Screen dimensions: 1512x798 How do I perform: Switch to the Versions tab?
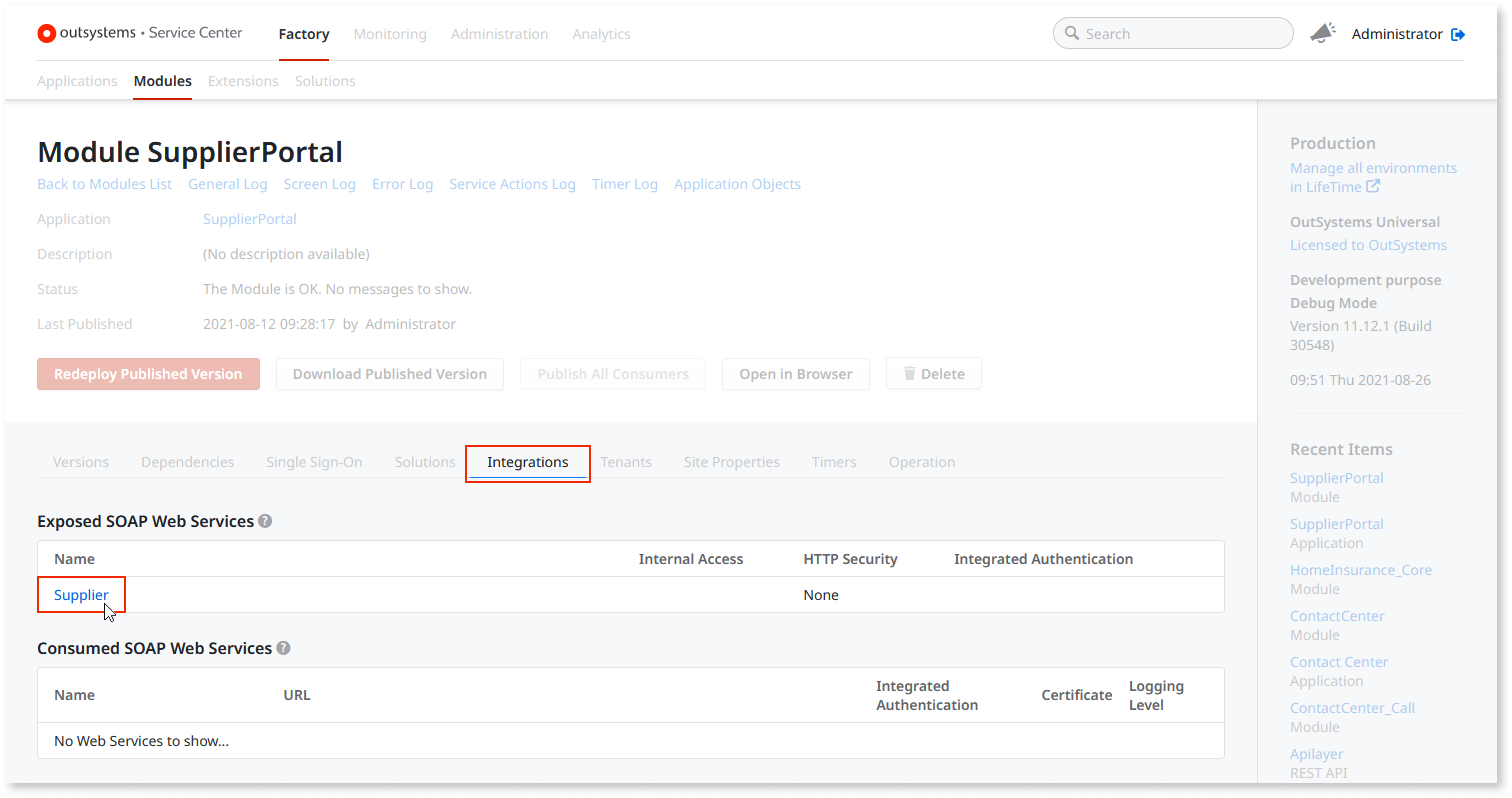pyautogui.click(x=80, y=461)
